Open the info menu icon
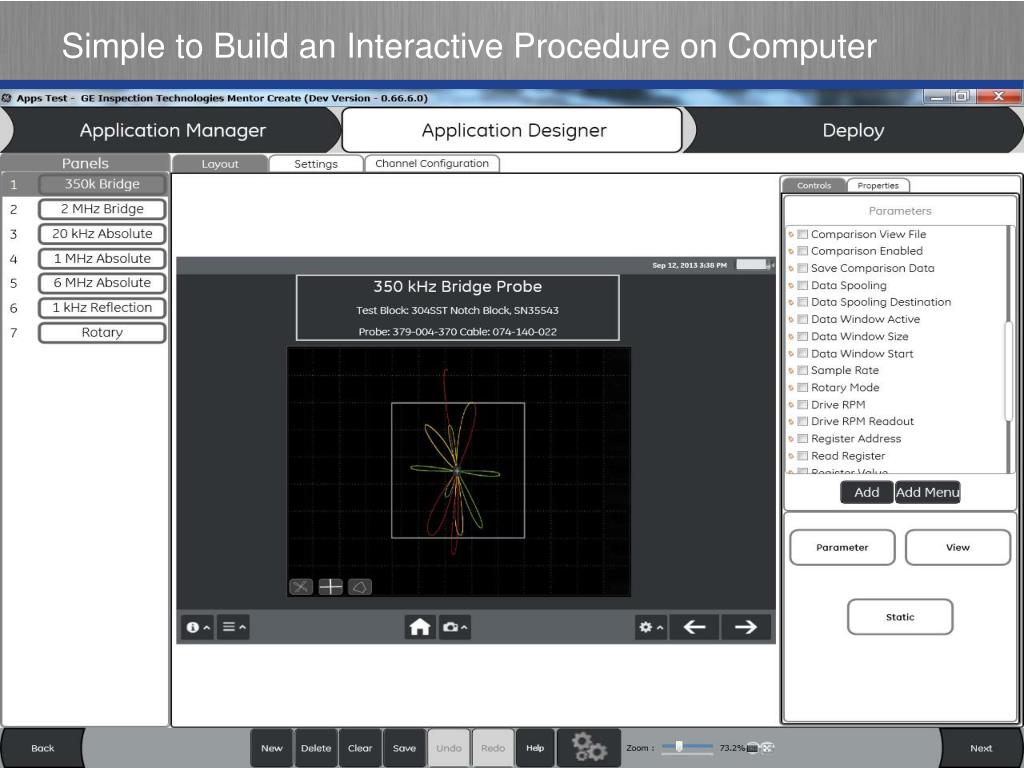This screenshot has height=768, width=1024. pos(197,627)
